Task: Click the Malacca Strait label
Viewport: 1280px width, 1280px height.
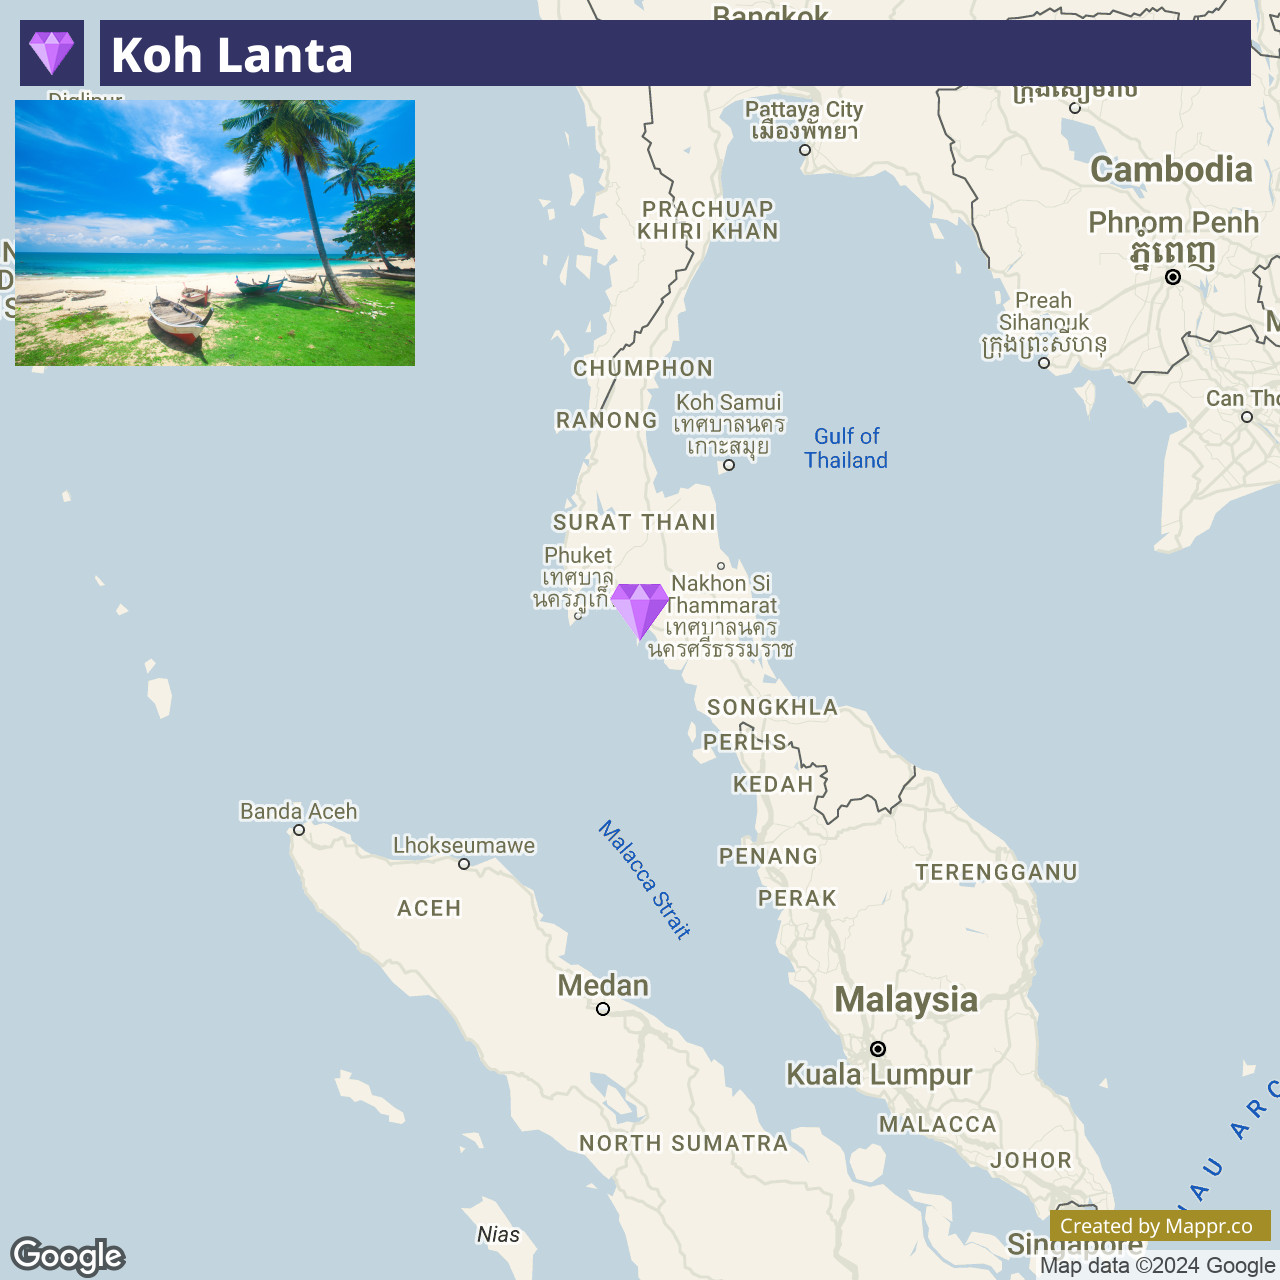Action: (645, 880)
